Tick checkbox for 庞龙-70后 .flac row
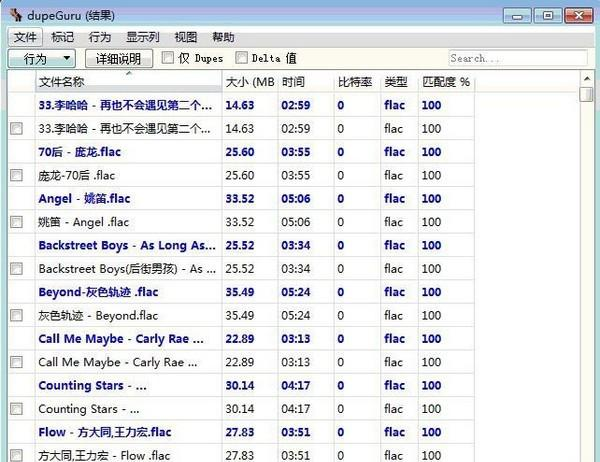Image resolution: width=600 pixels, height=462 pixels. tap(16, 175)
